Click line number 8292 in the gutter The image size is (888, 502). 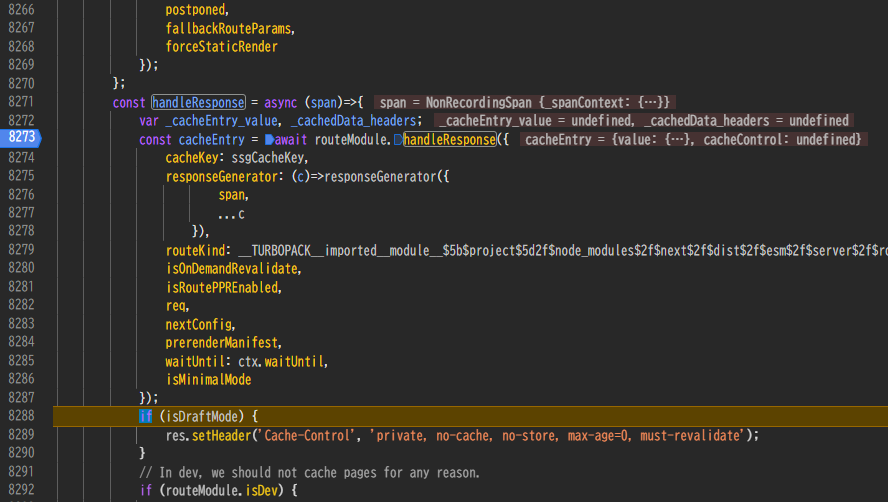21,490
